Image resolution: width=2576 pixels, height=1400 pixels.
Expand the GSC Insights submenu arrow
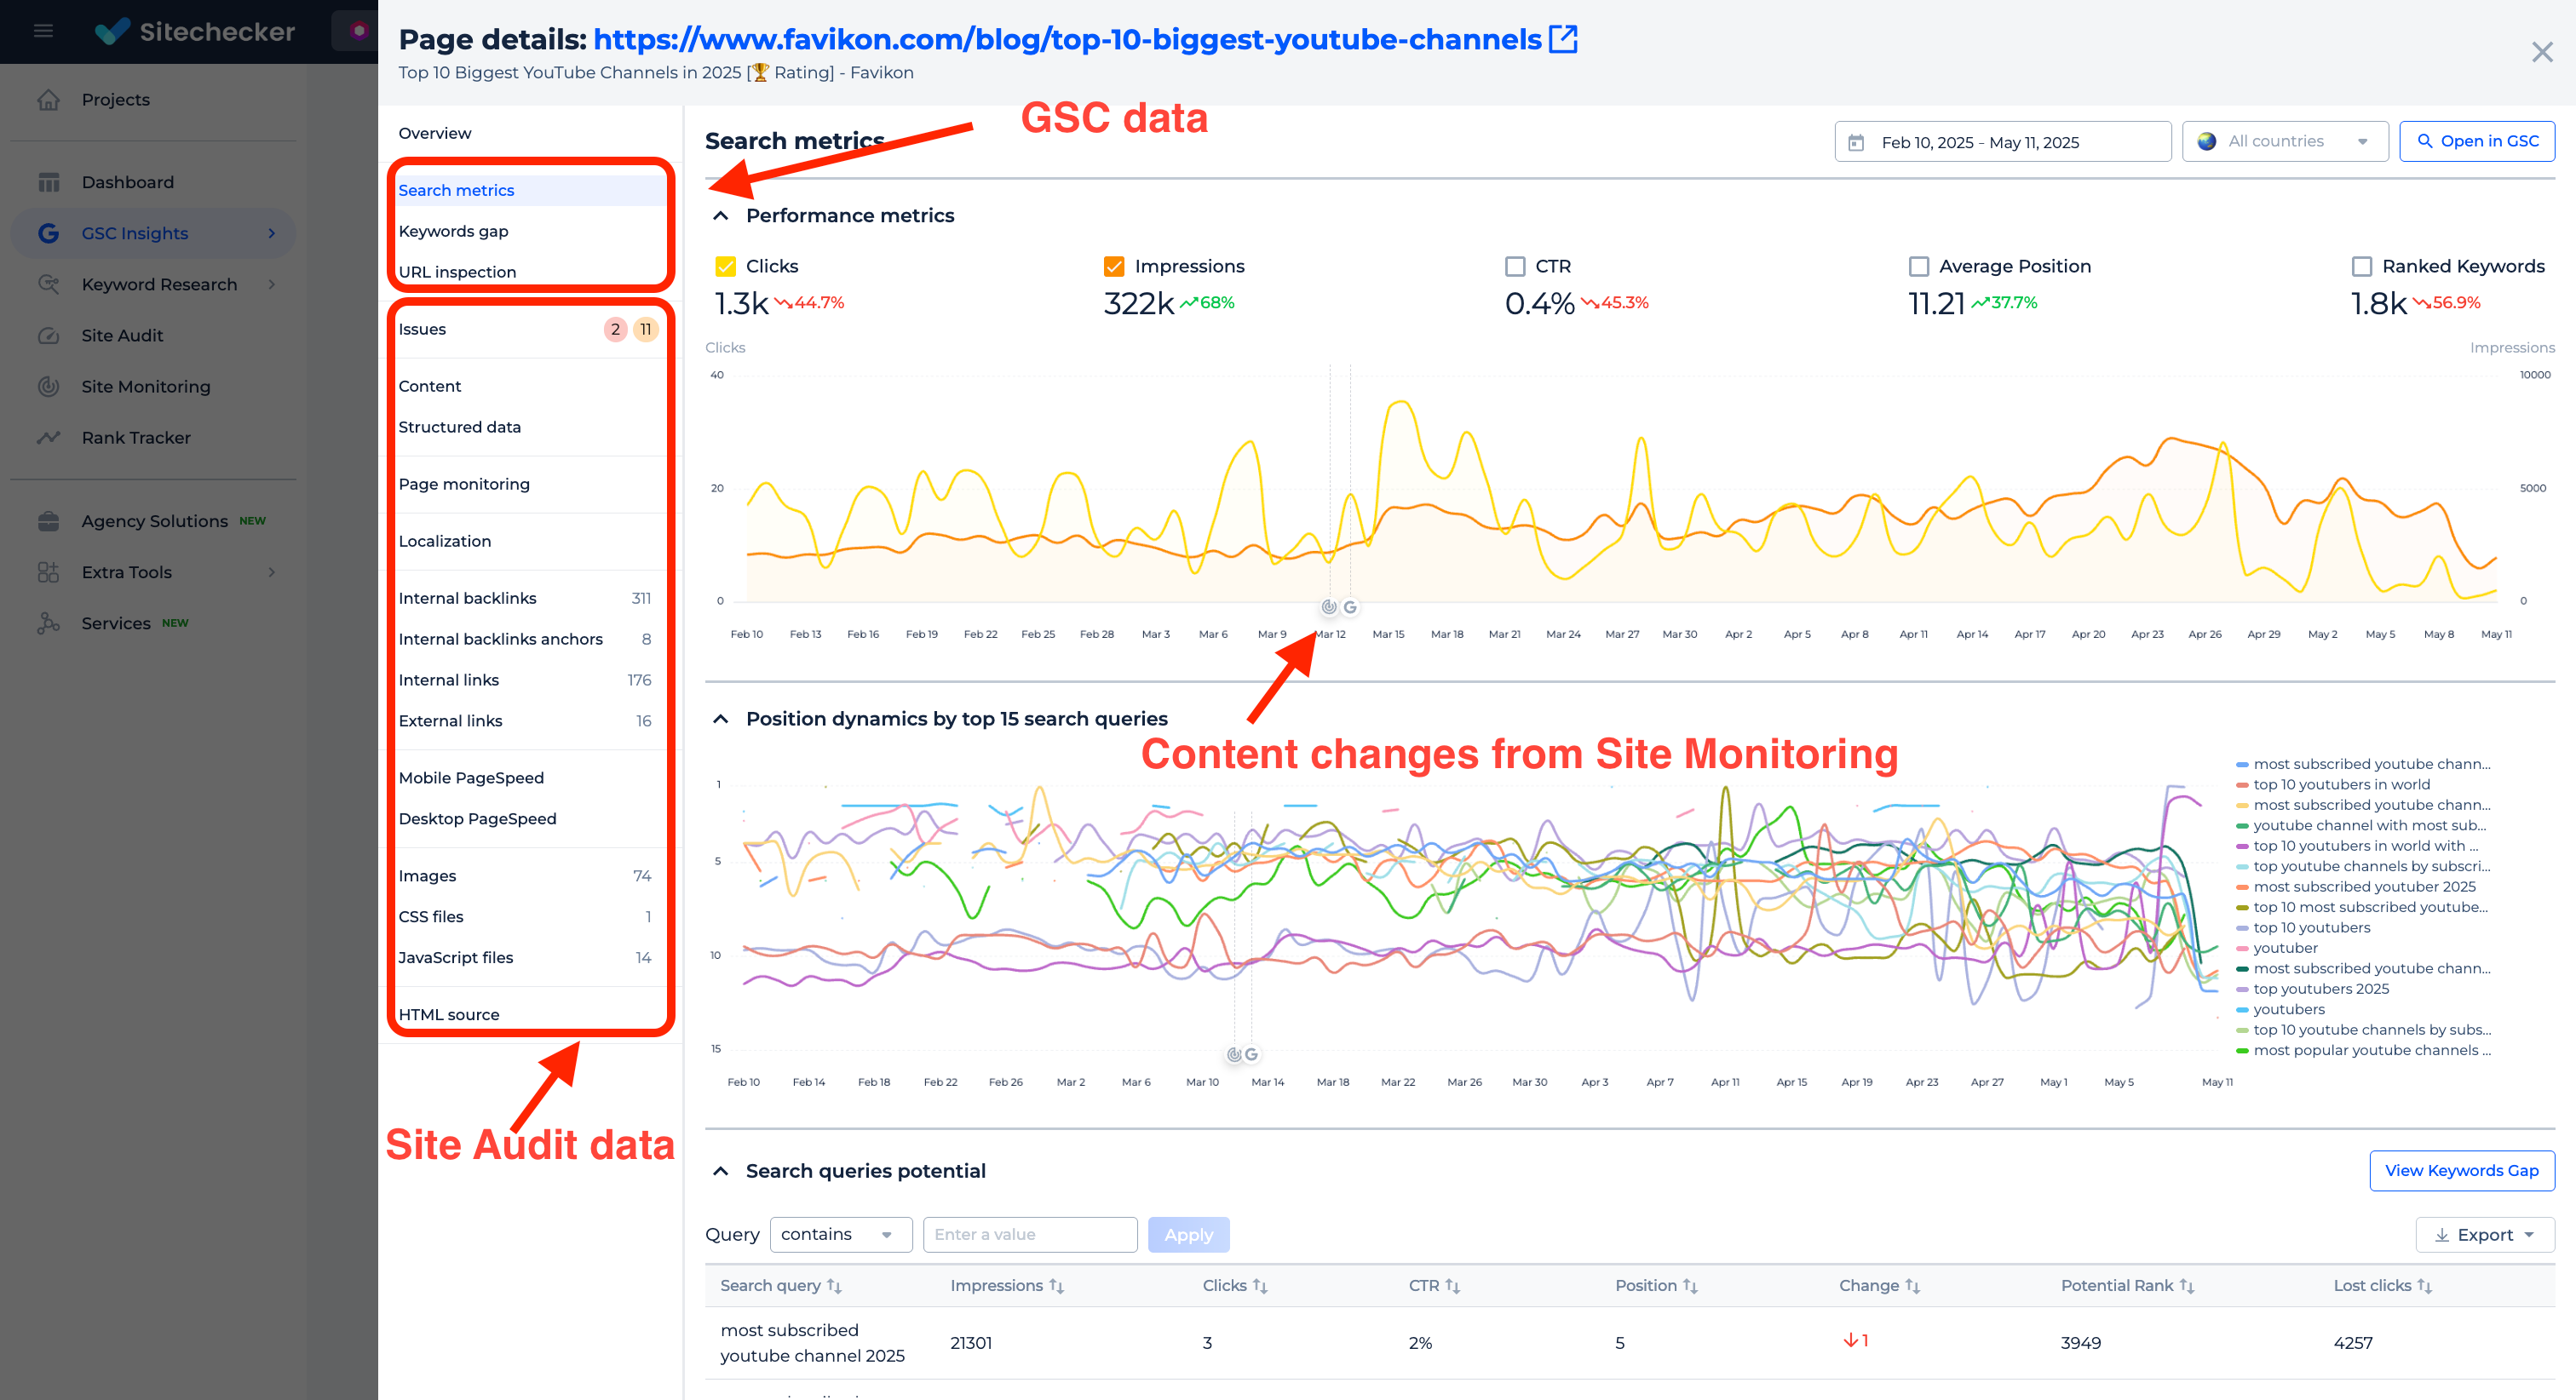point(271,233)
